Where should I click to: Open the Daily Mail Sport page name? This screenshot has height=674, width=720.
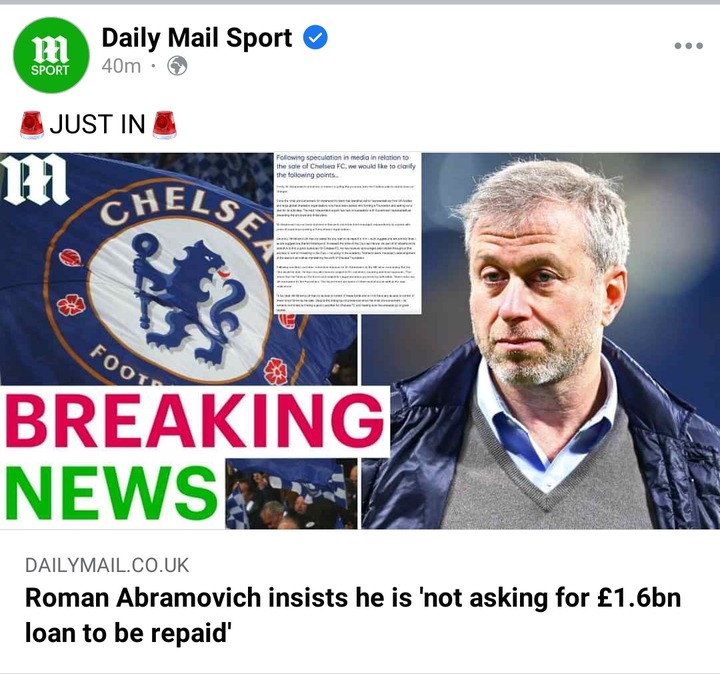[x=197, y=38]
